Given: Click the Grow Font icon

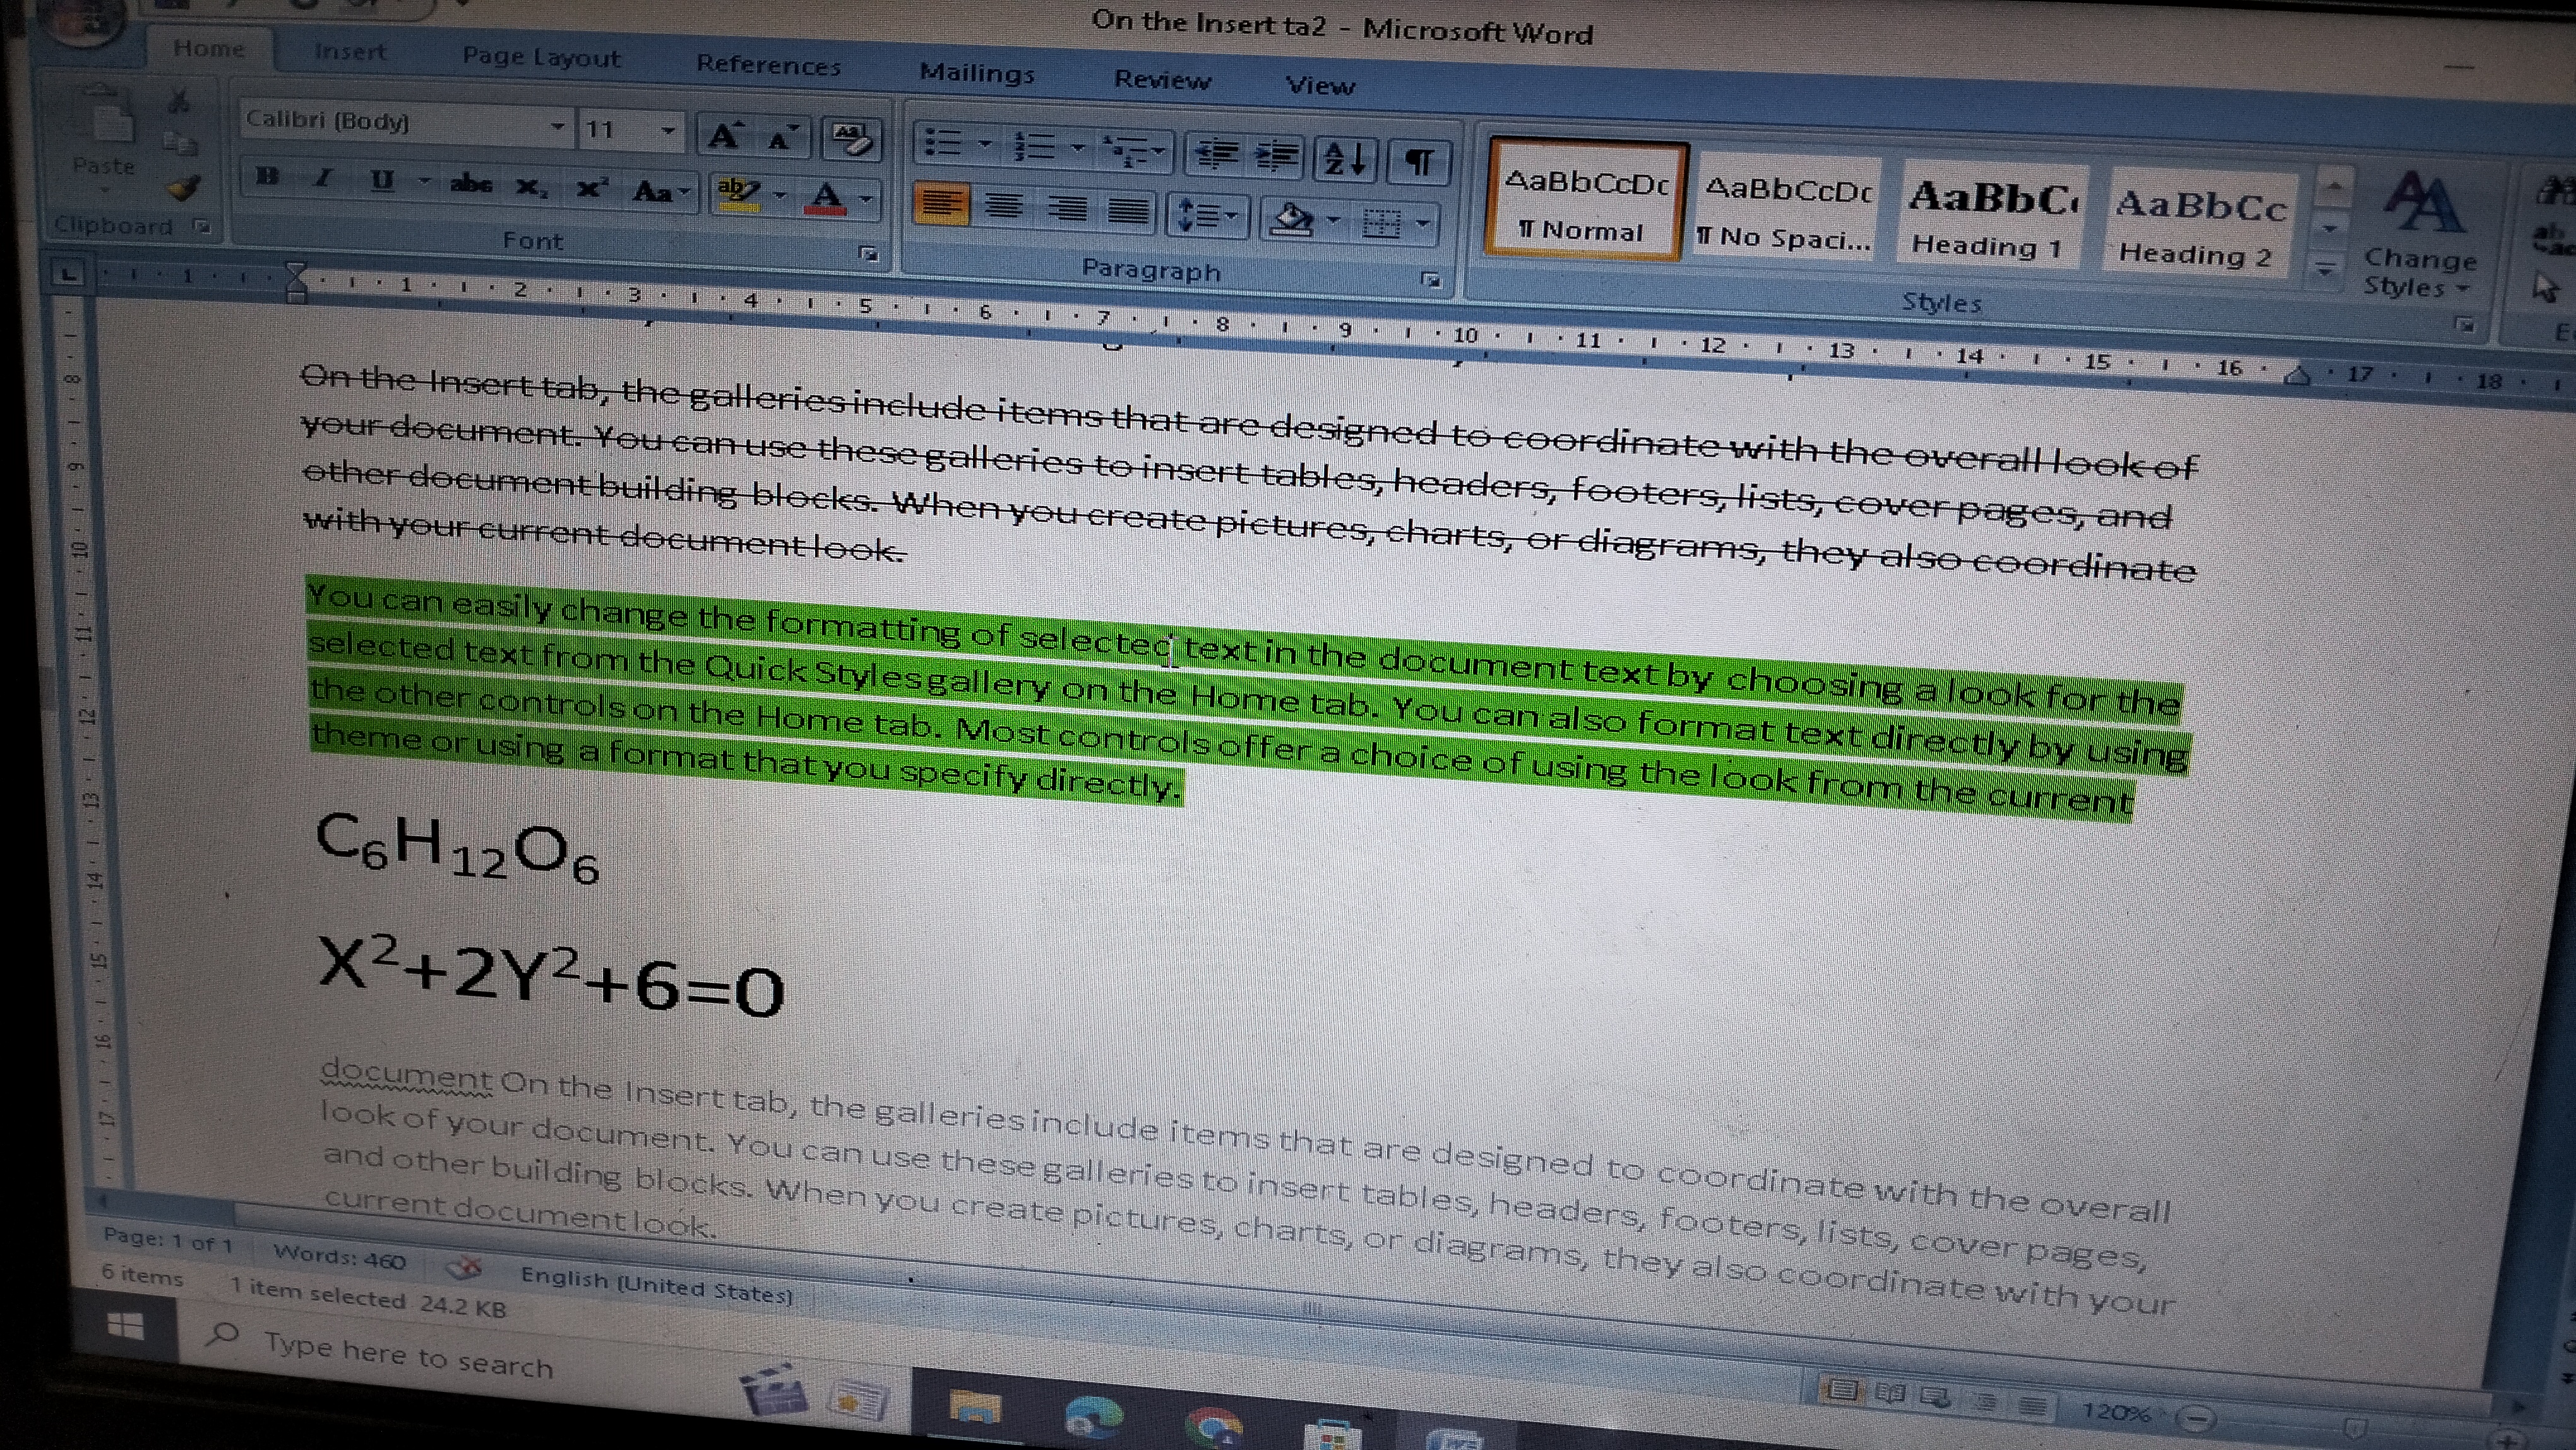Looking at the screenshot, I should tap(724, 135).
